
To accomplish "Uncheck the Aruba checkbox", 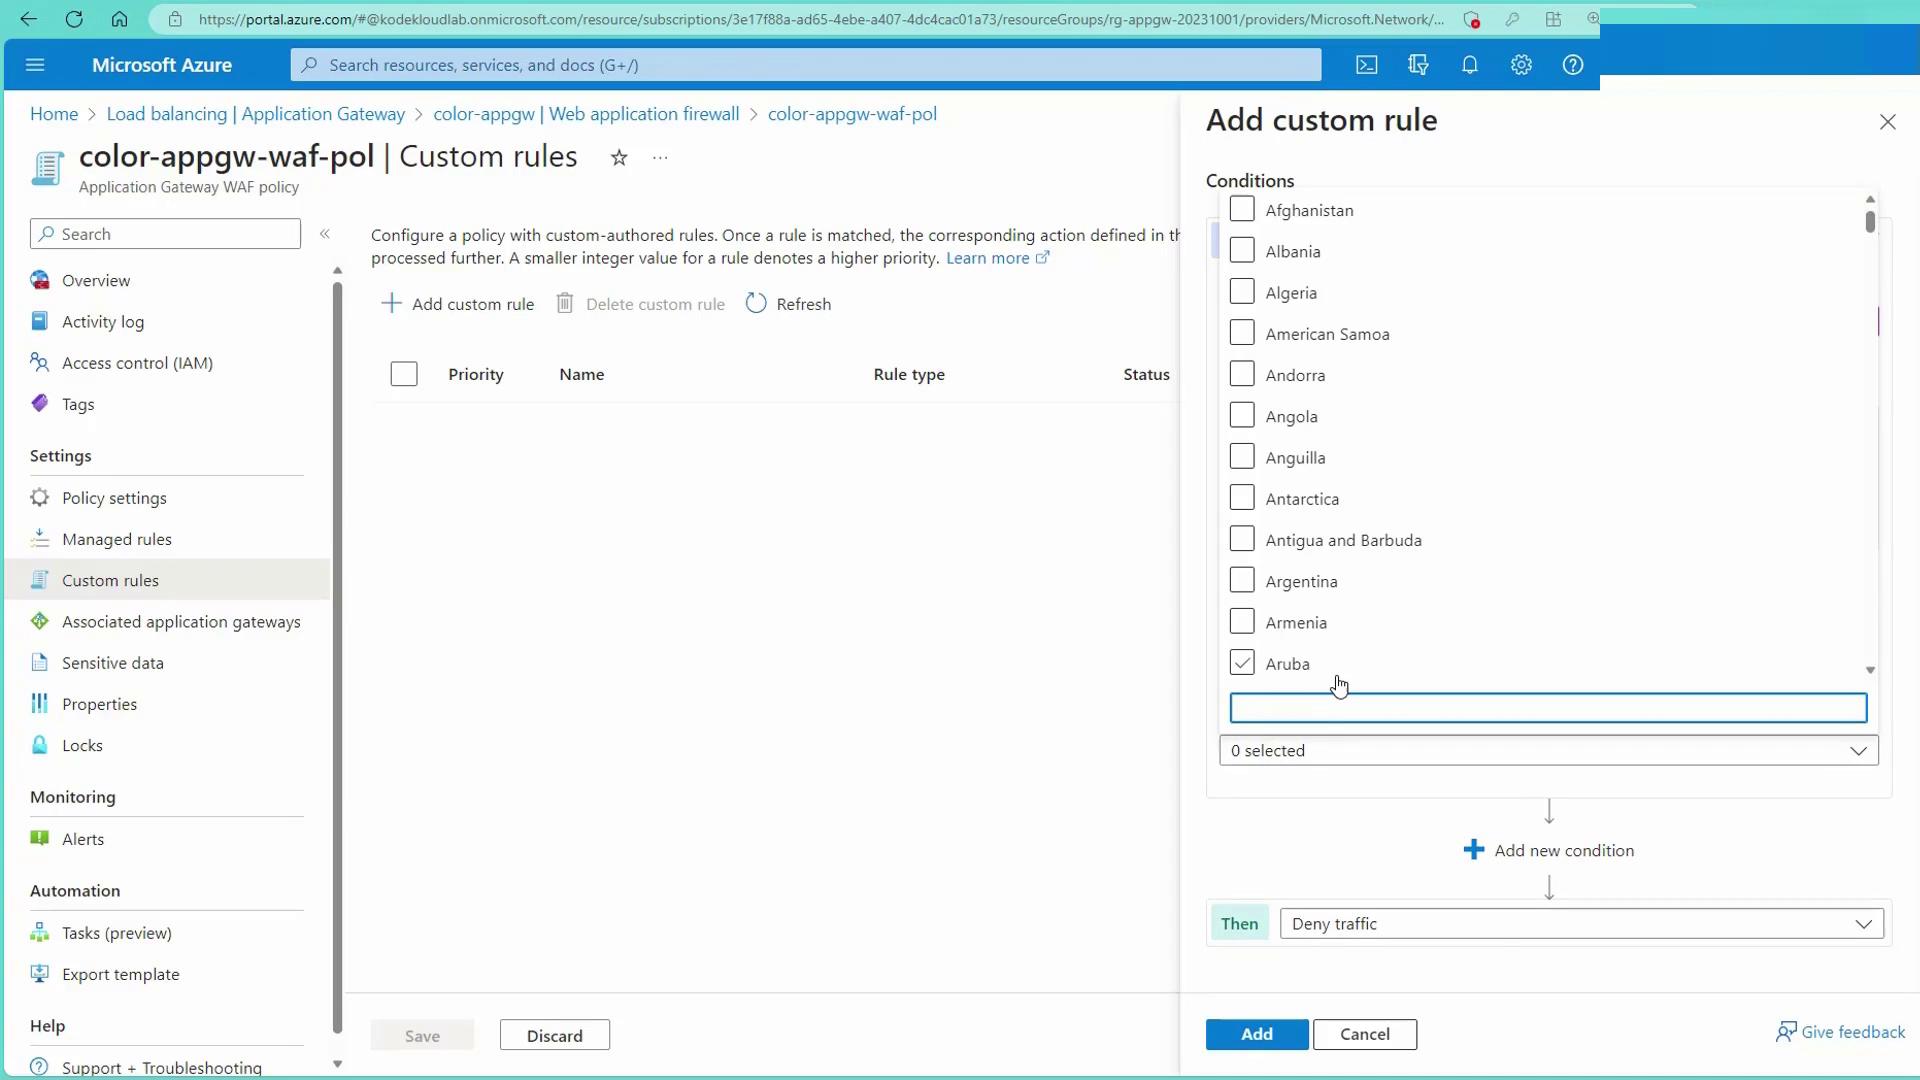I will [1241, 663].
